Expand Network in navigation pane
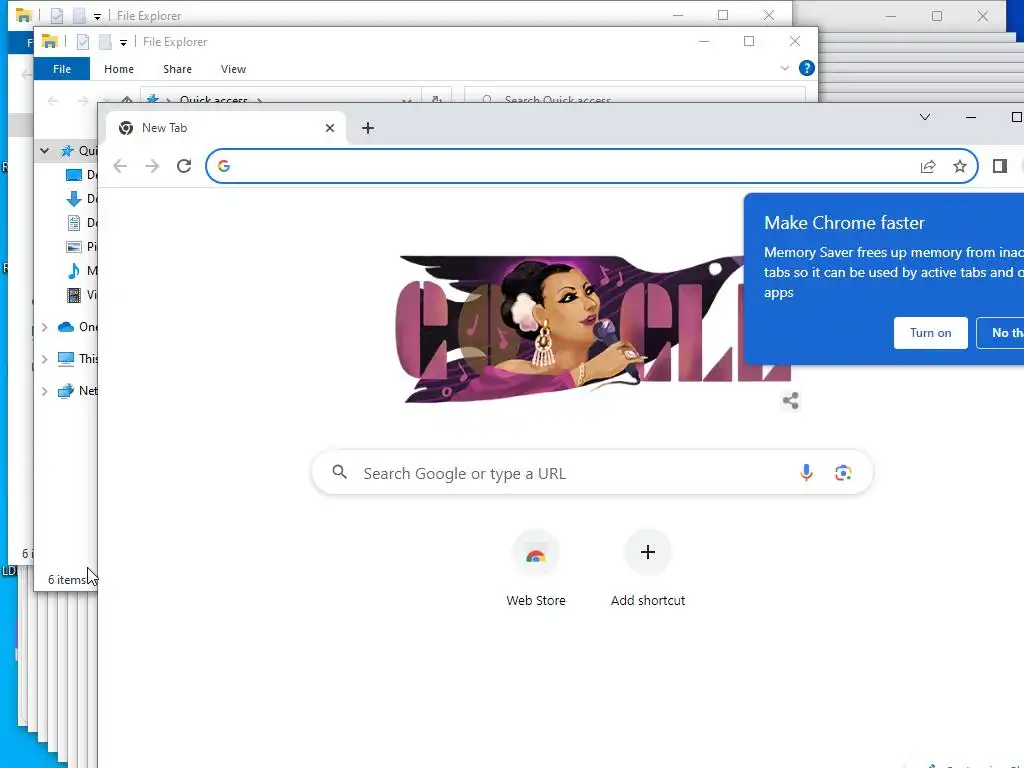Viewport: 1024px width, 768px height. 44,391
